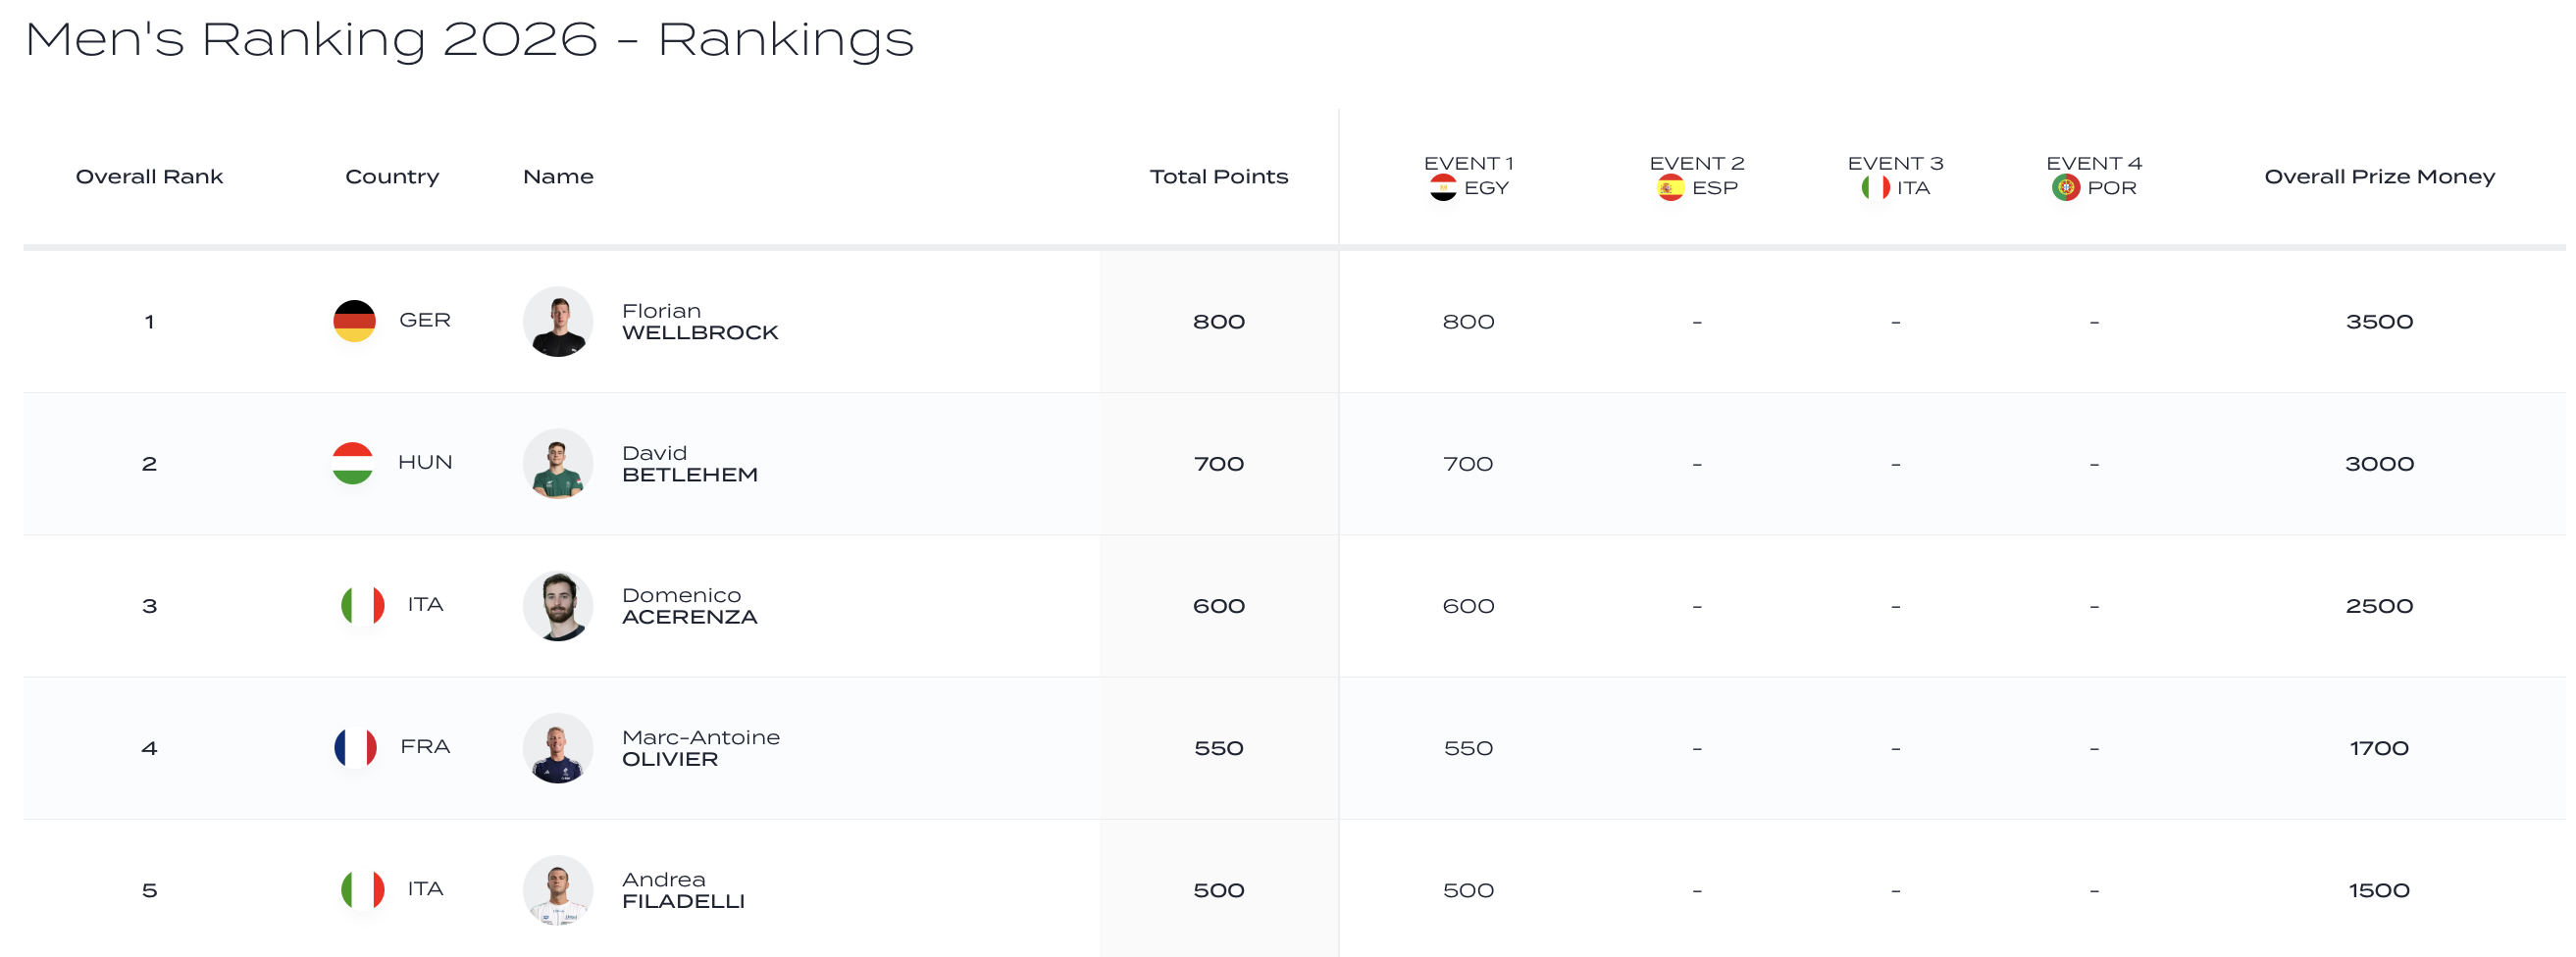Click the Overall Prize Money header
This screenshot has height=957, width=2576.
2379,177
